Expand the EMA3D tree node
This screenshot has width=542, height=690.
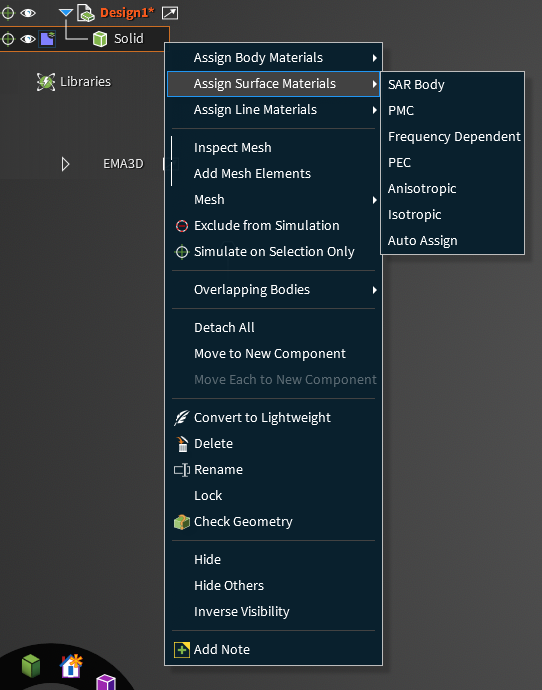click(65, 164)
